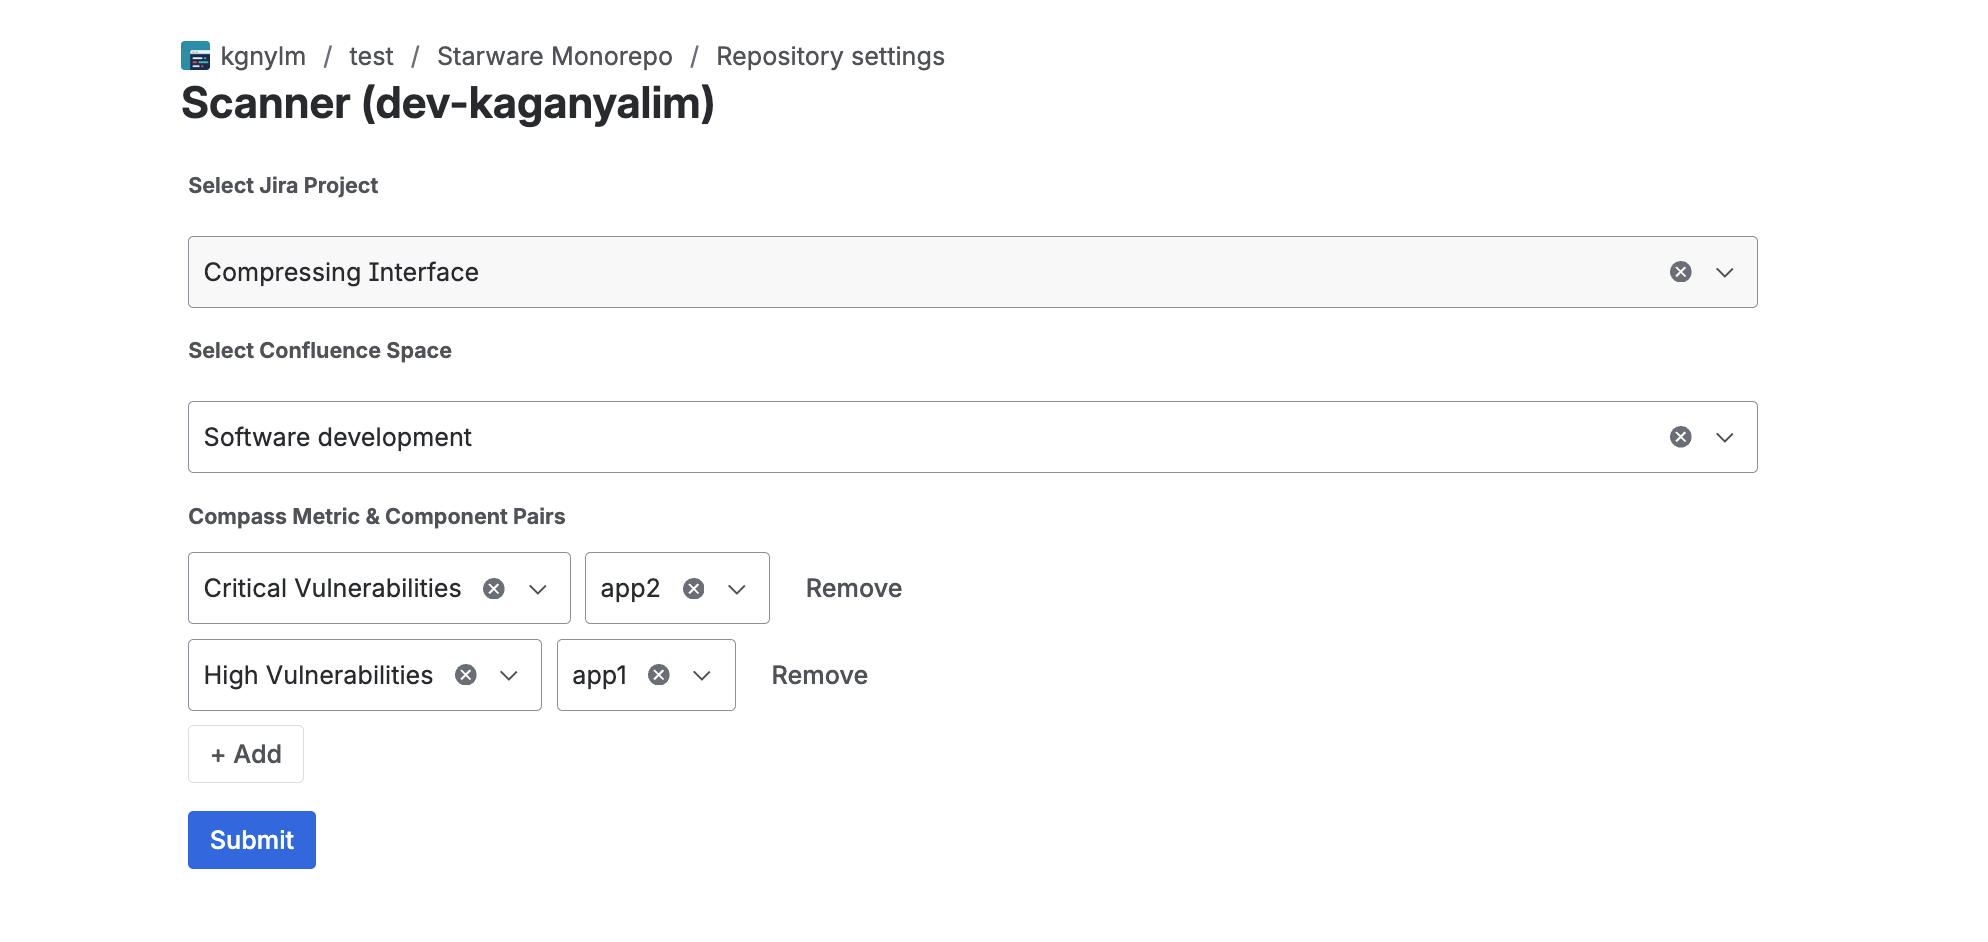The width and height of the screenshot is (1988, 942).
Task: Open the High Vulnerabilities metric dropdown chevron
Action: point(509,675)
